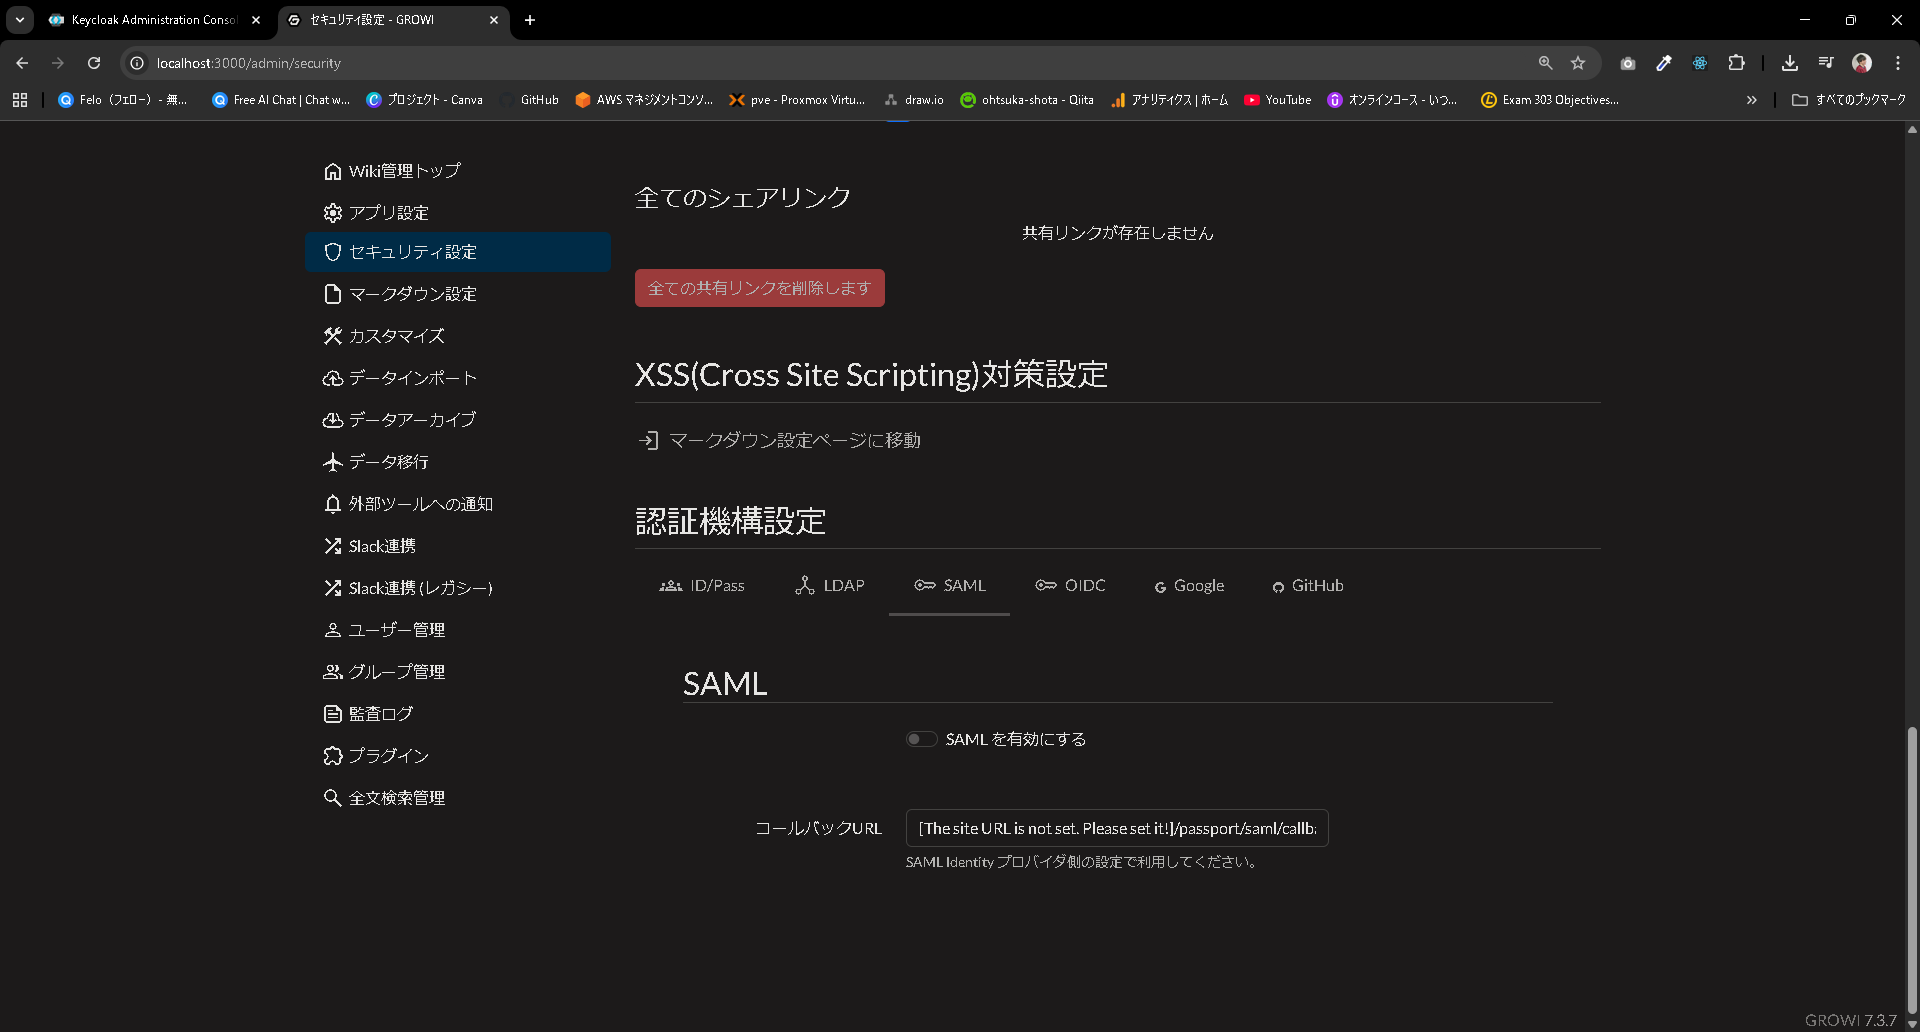Image resolution: width=1920 pixels, height=1032 pixels.
Task: Go to カスタマイズ in the sidebar
Action: [x=384, y=336]
